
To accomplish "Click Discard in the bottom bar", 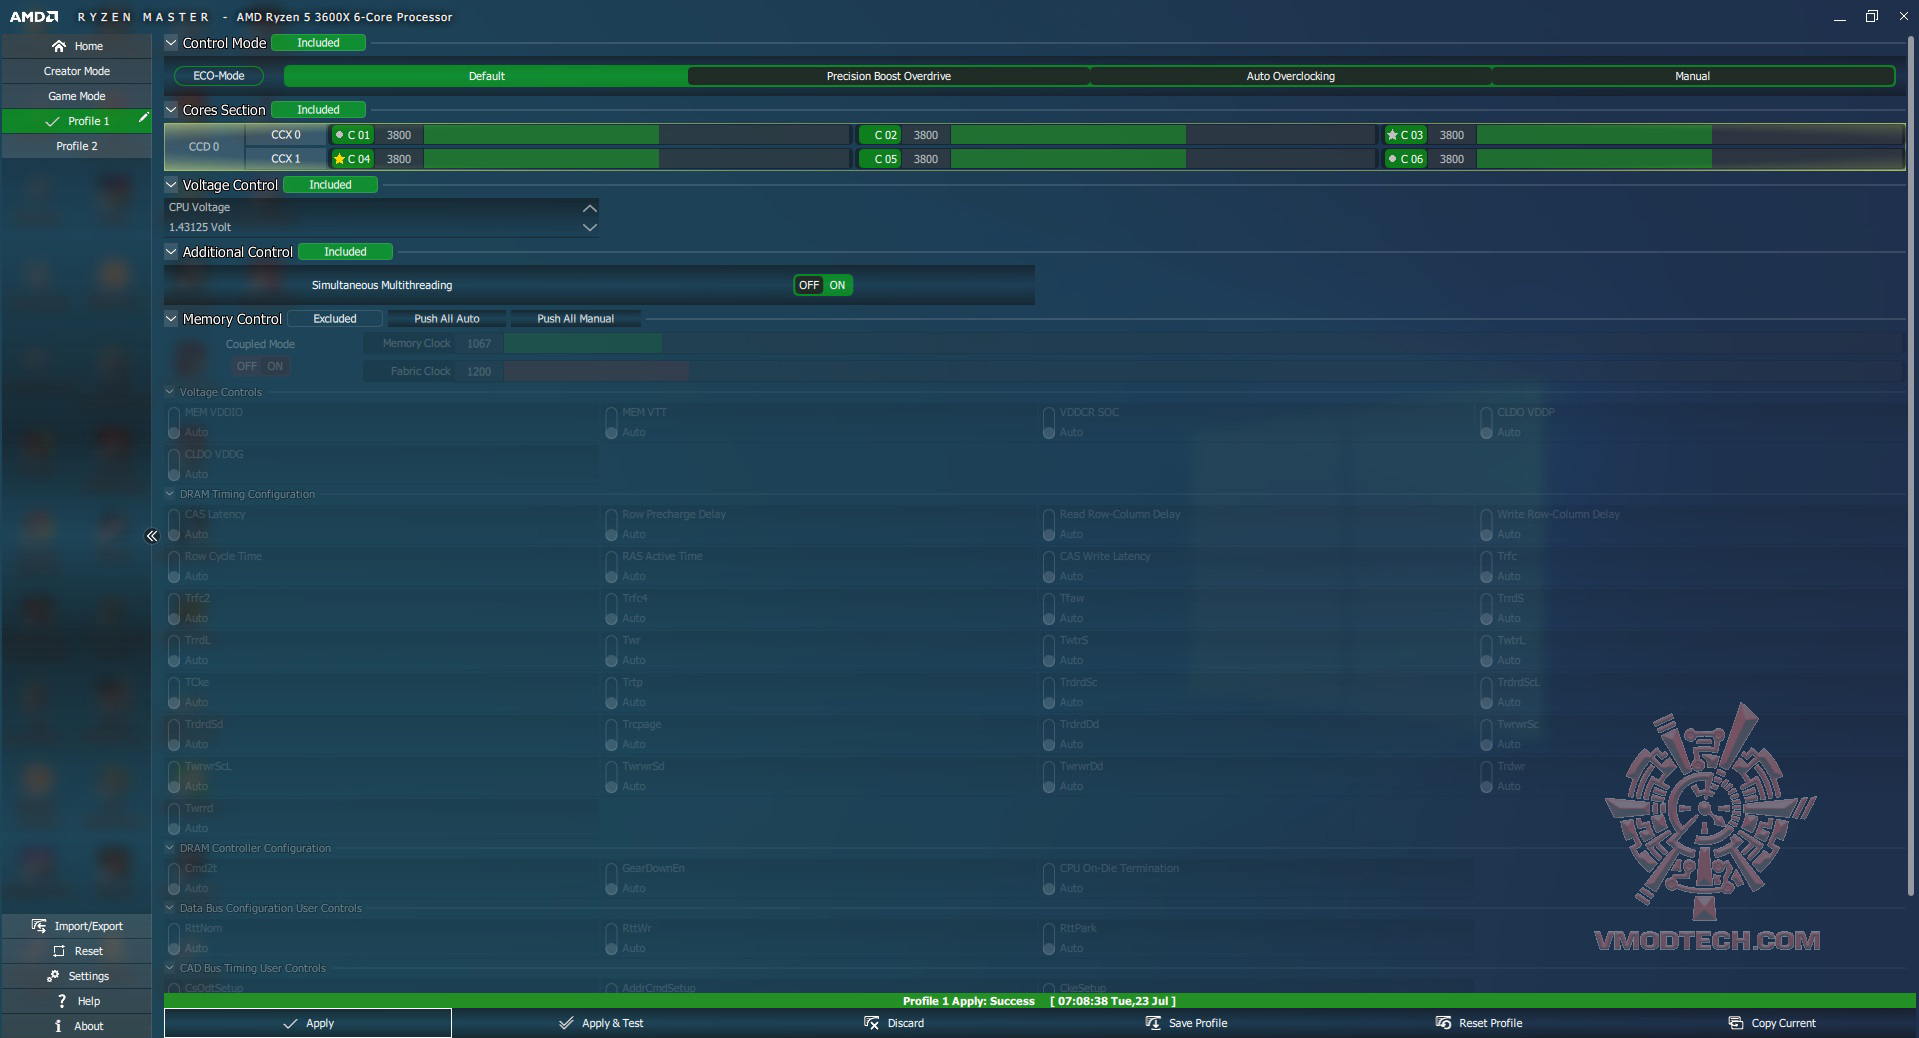I will (894, 1023).
